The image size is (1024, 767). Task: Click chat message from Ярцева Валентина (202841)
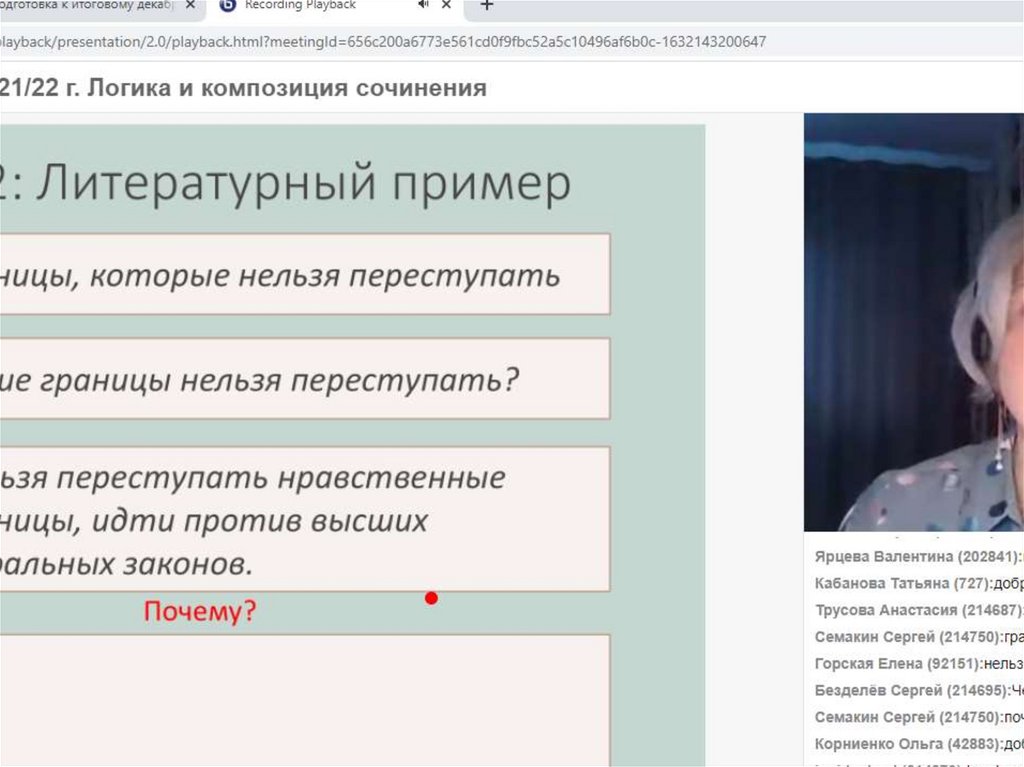(919, 557)
